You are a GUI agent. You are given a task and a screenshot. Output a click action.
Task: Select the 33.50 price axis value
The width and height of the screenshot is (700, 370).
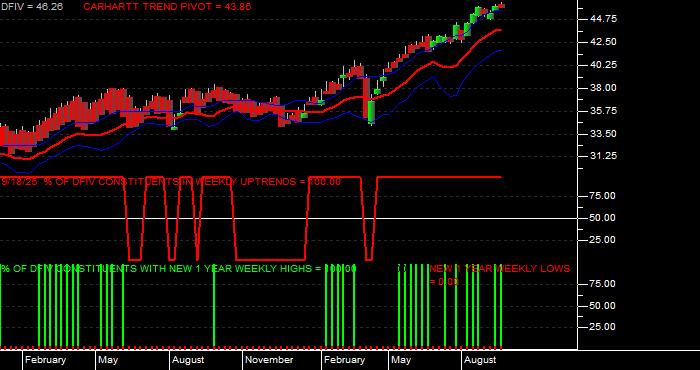click(603, 133)
